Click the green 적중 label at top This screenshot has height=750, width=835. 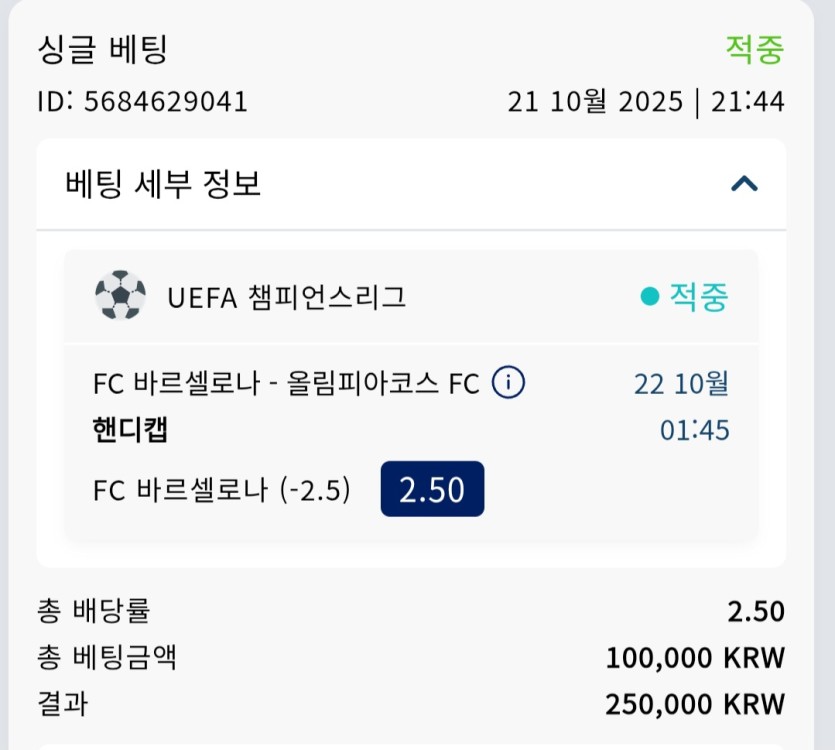(x=755, y=50)
